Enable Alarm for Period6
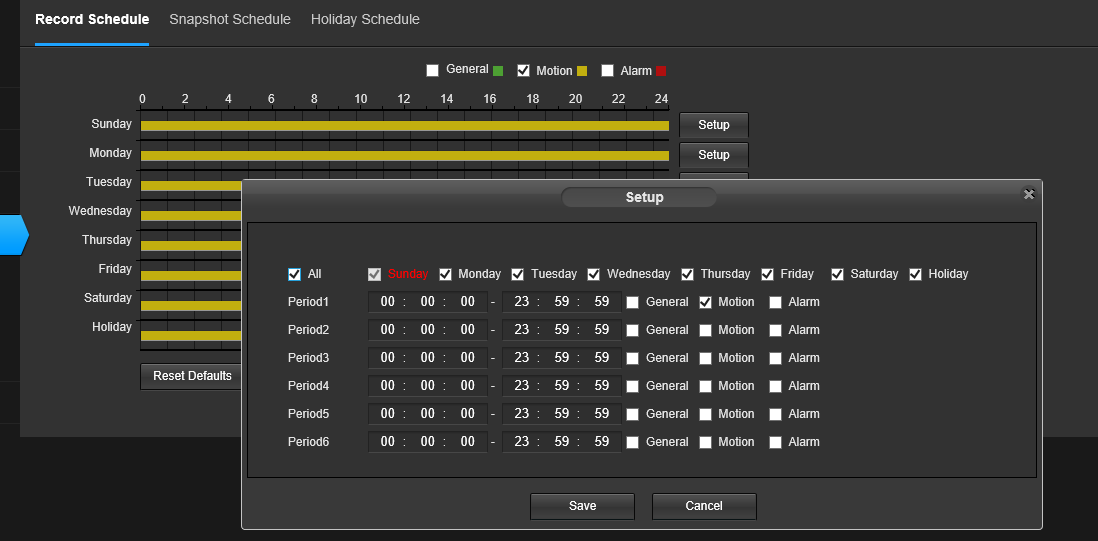1098x541 pixels. click(x=775, y=442)
